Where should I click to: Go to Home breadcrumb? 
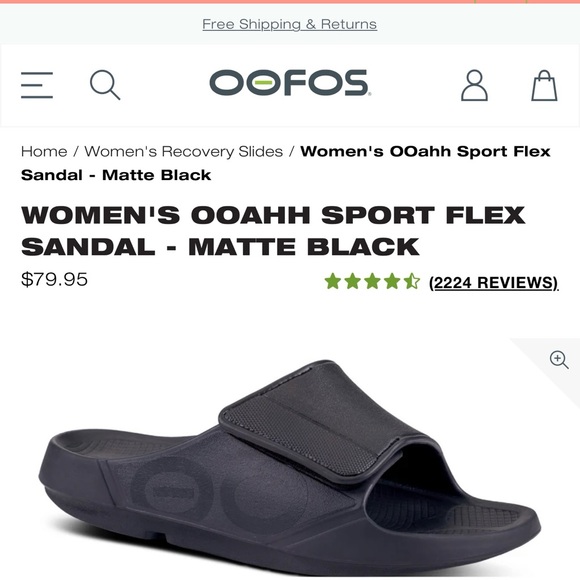click(x=44, y=152)
